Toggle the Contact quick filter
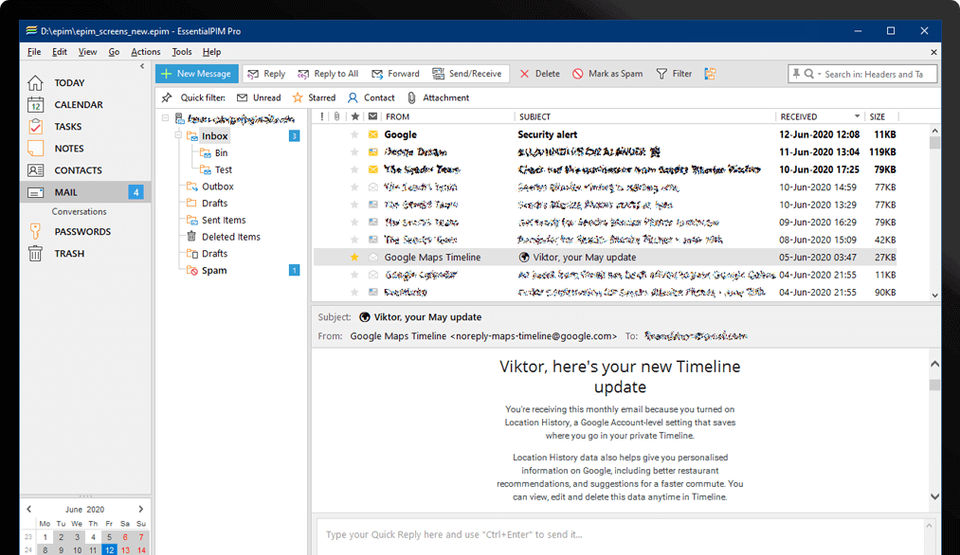The image size is (960, 555). pyautogui.click(x=371, y=97)
